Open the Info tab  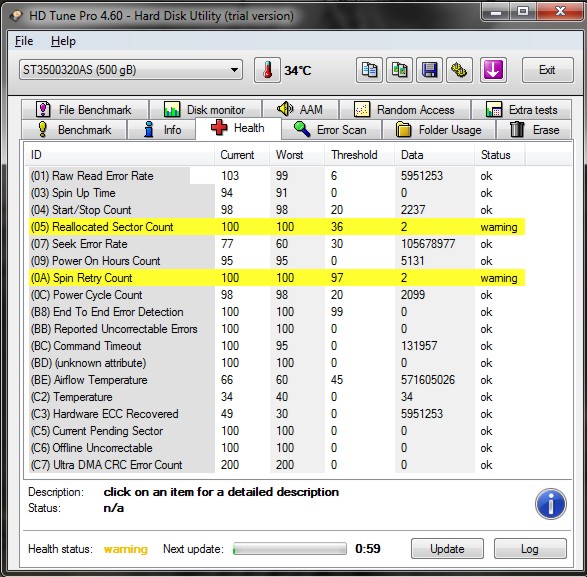162,130
